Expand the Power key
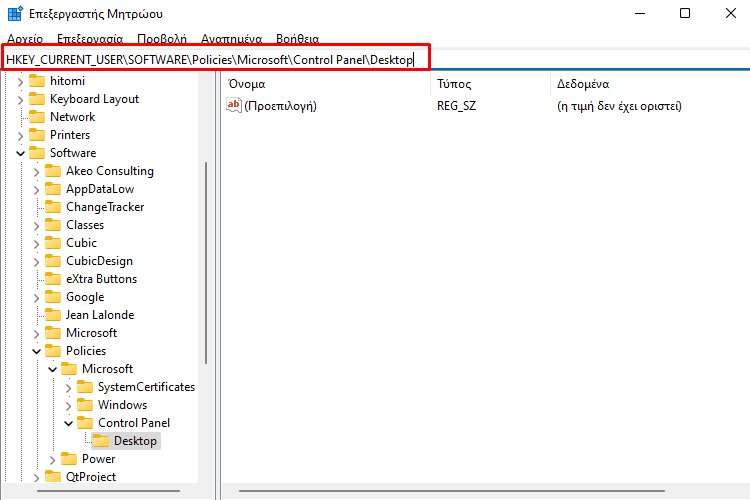Screen dimensions: 750x500 [x=53, y=460]
